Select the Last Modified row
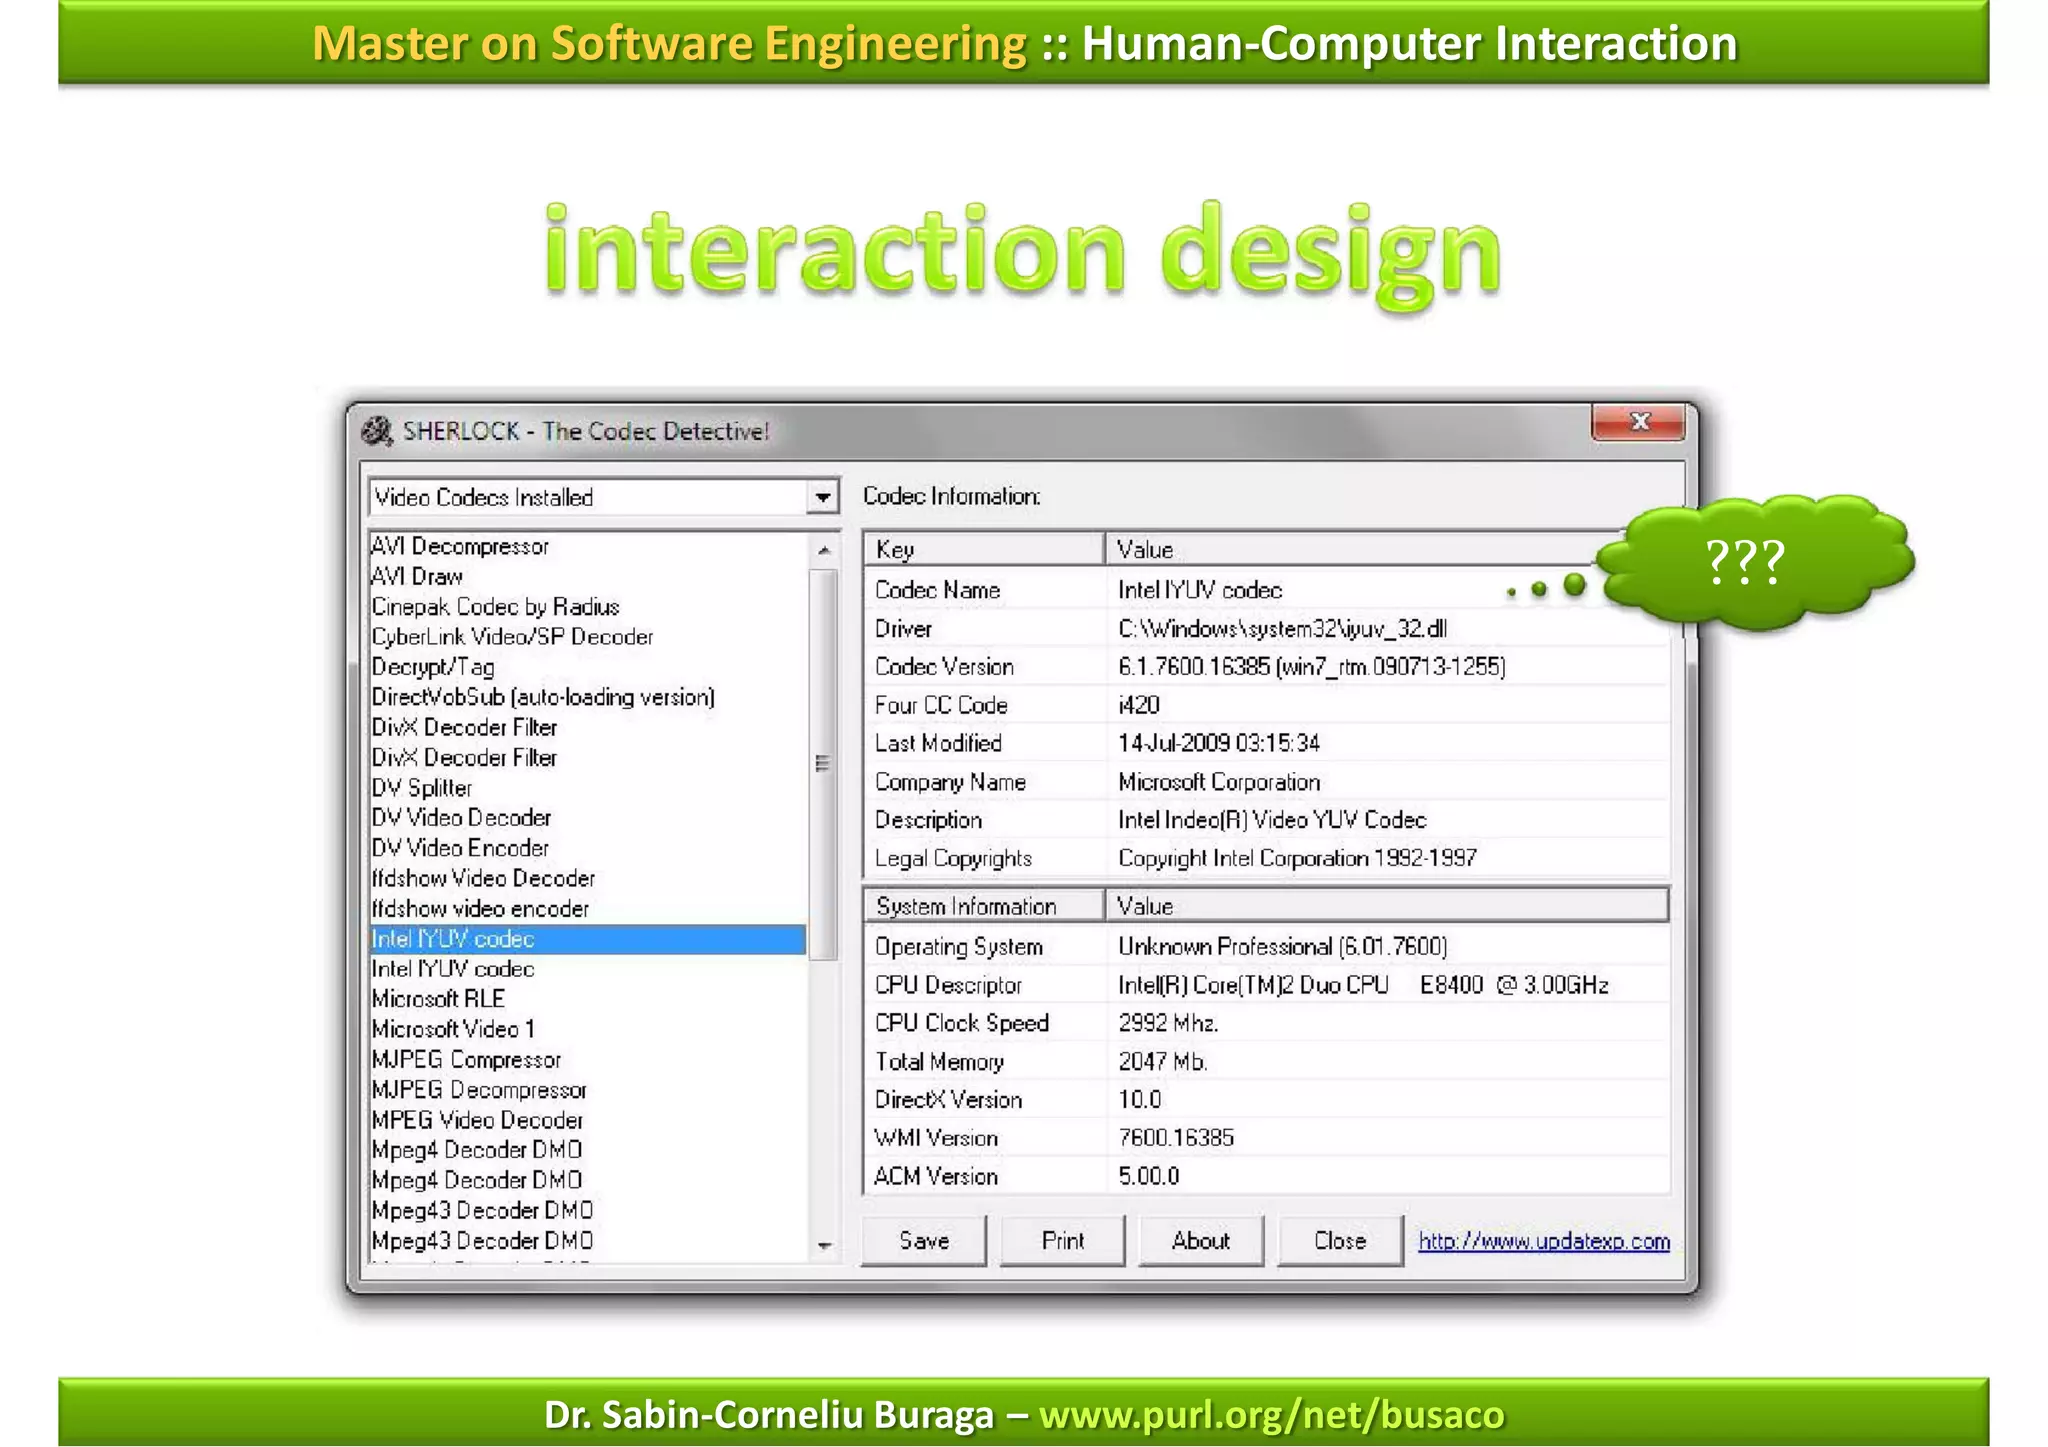 pyautogui.click(x=1267, y=743)
